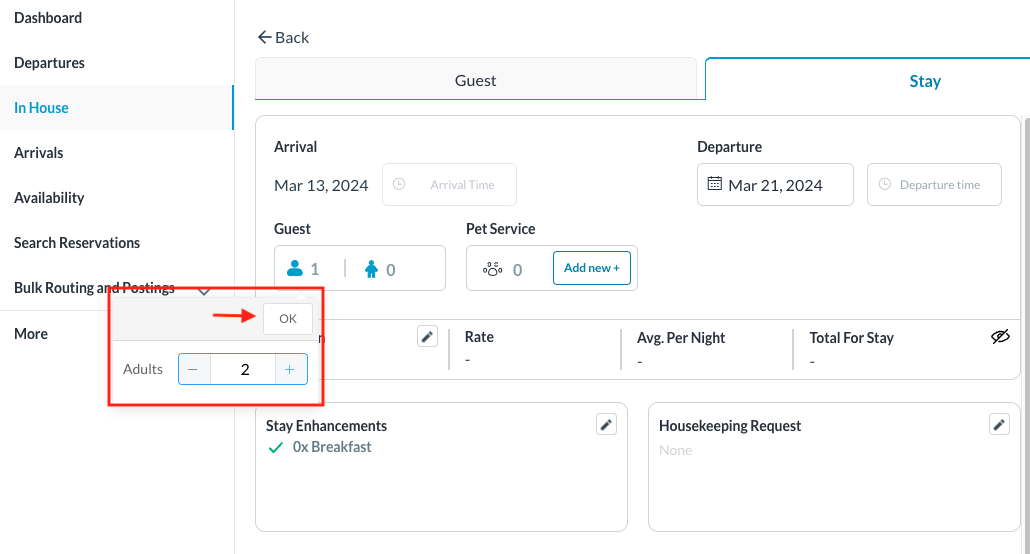Go to Availability in the sidebar
Screen dimensions: 1030x554
tap(49, 198)
